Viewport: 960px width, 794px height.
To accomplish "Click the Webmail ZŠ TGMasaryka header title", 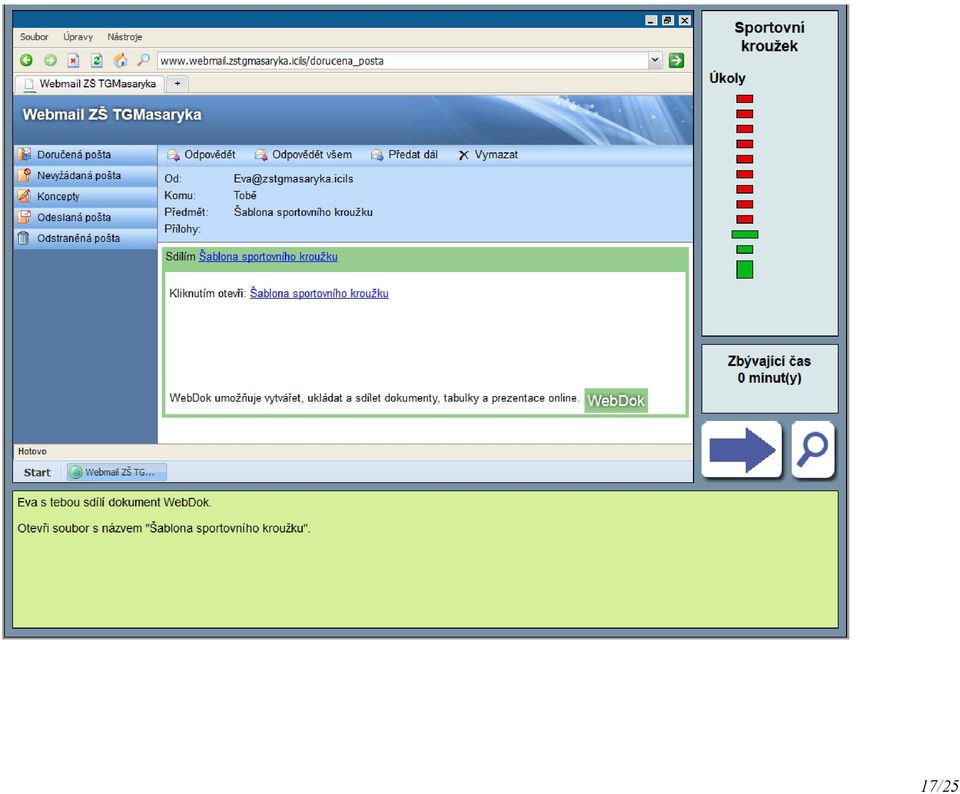I will click(x=112, y=114).
